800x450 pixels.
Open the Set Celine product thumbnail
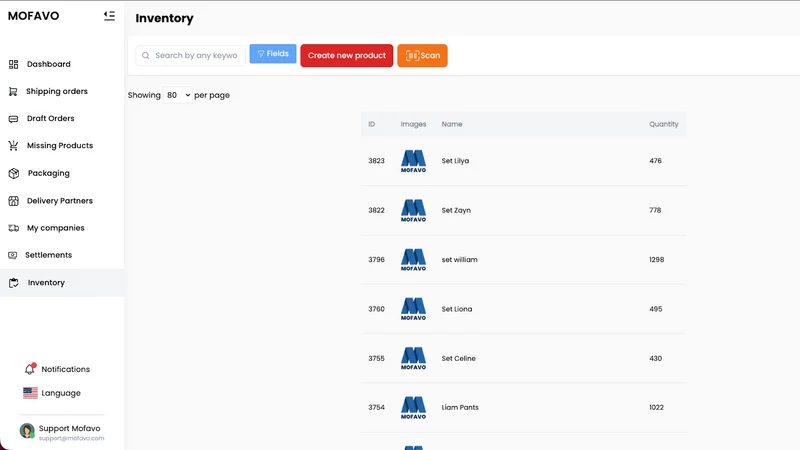[413, 359]
